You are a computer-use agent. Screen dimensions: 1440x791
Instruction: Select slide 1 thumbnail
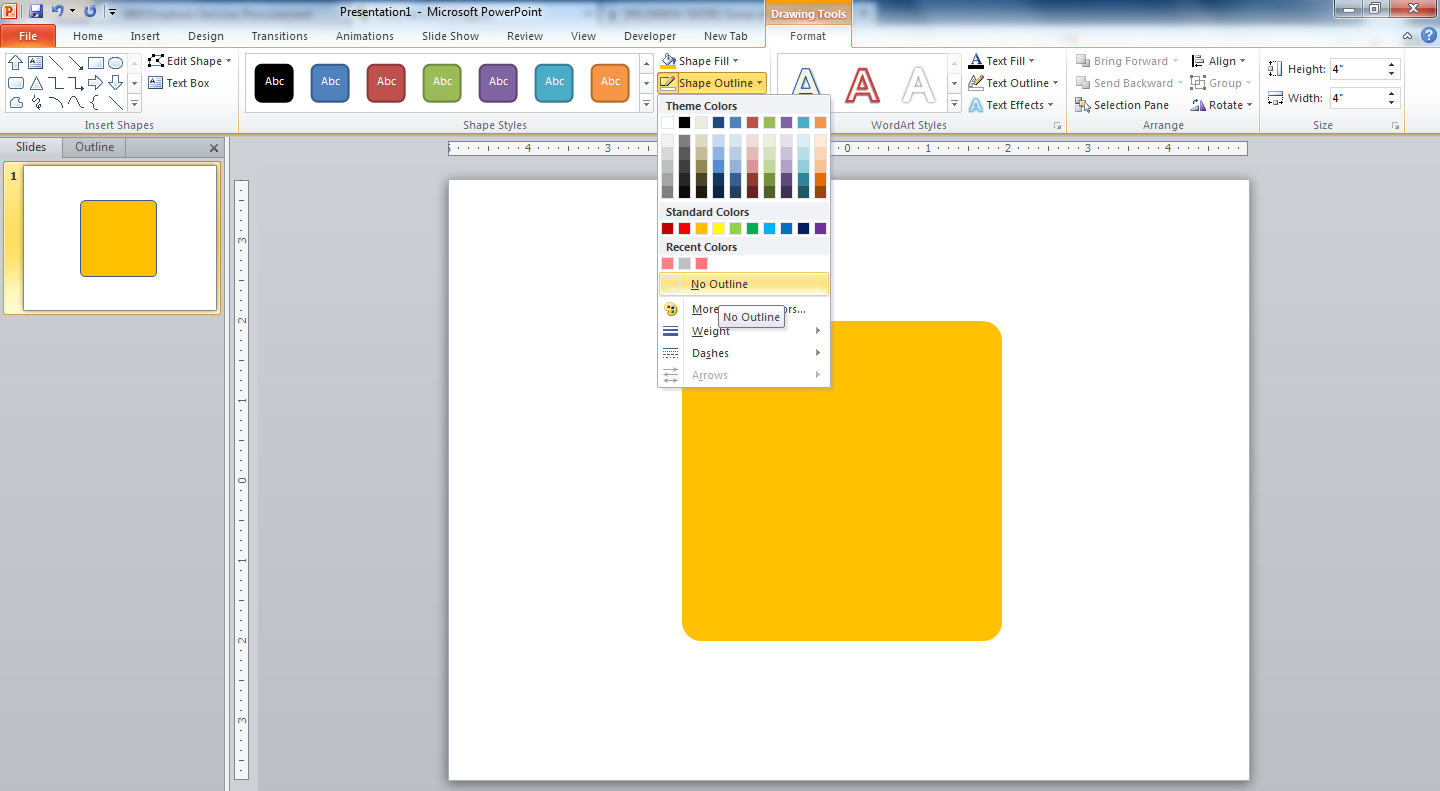(120, 238)
